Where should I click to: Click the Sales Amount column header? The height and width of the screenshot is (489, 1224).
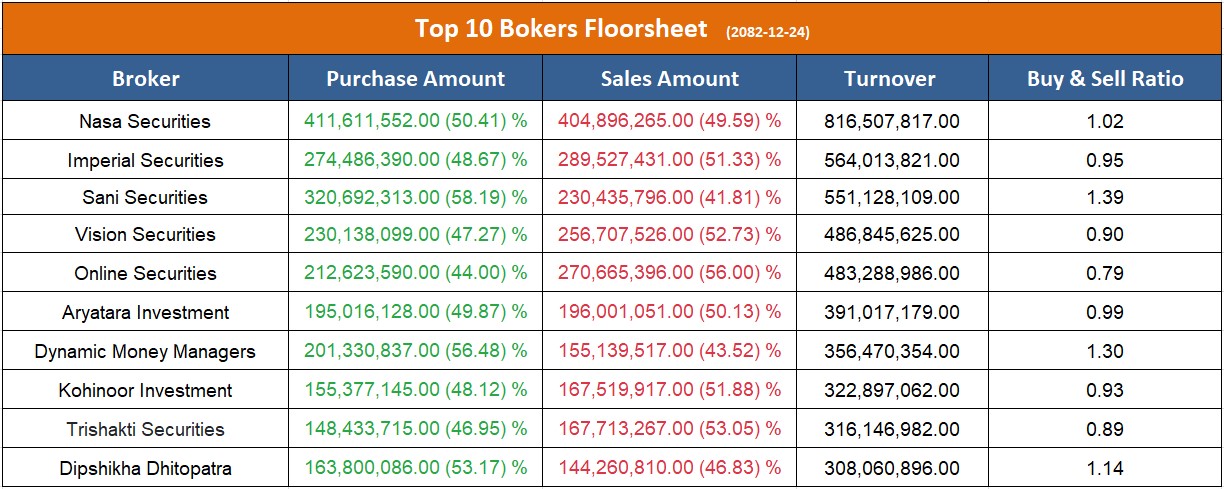(670, 79)
